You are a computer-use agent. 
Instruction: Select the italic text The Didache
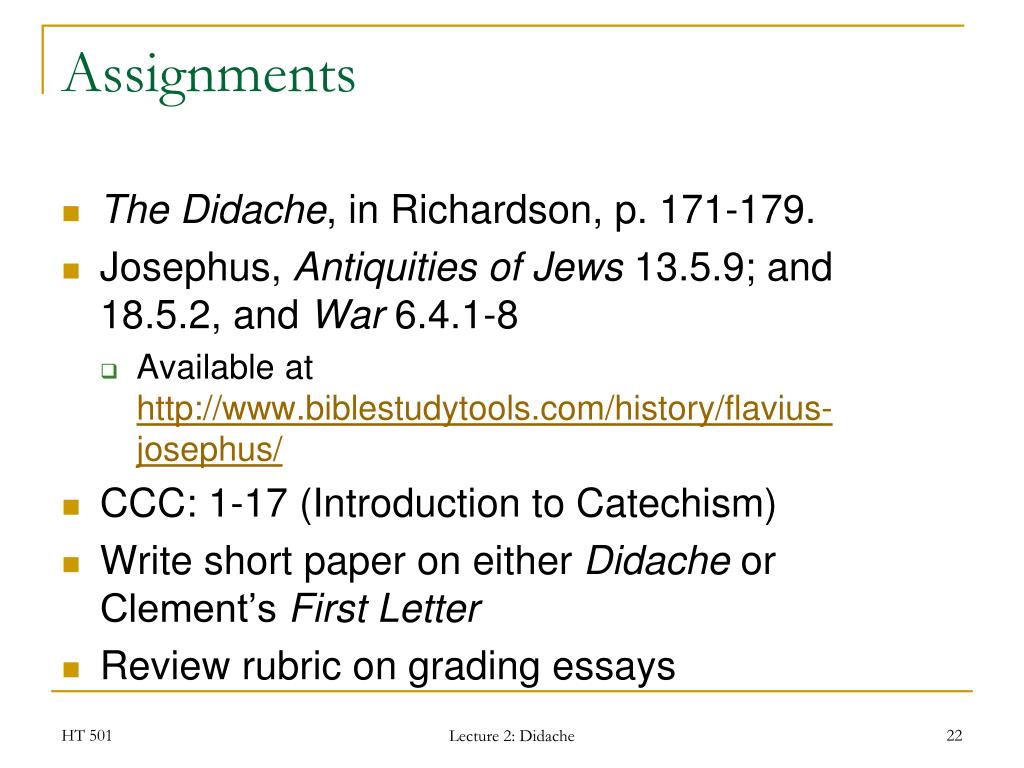tap(214, 210)
